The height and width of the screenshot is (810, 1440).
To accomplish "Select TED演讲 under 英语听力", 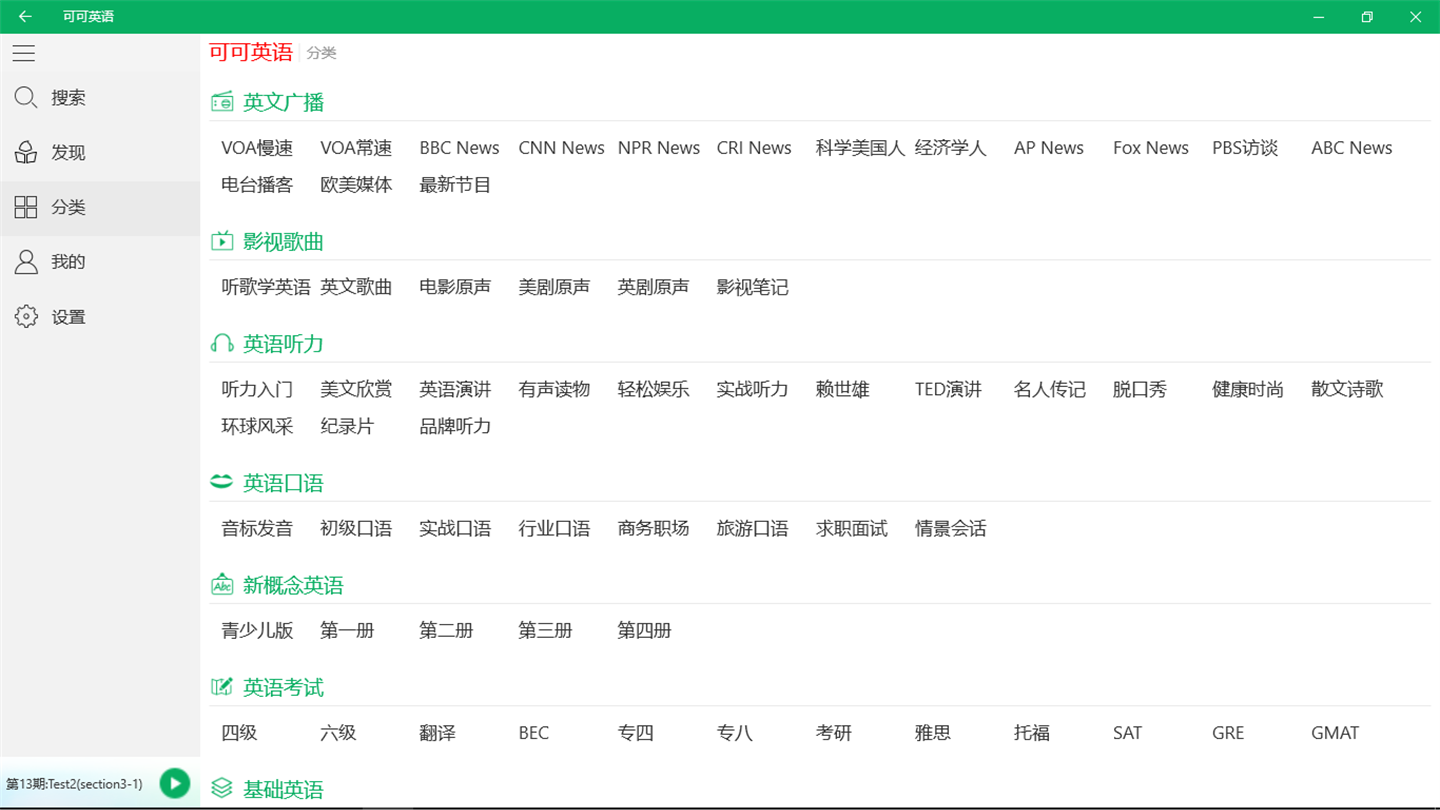I will coord(948,390).
